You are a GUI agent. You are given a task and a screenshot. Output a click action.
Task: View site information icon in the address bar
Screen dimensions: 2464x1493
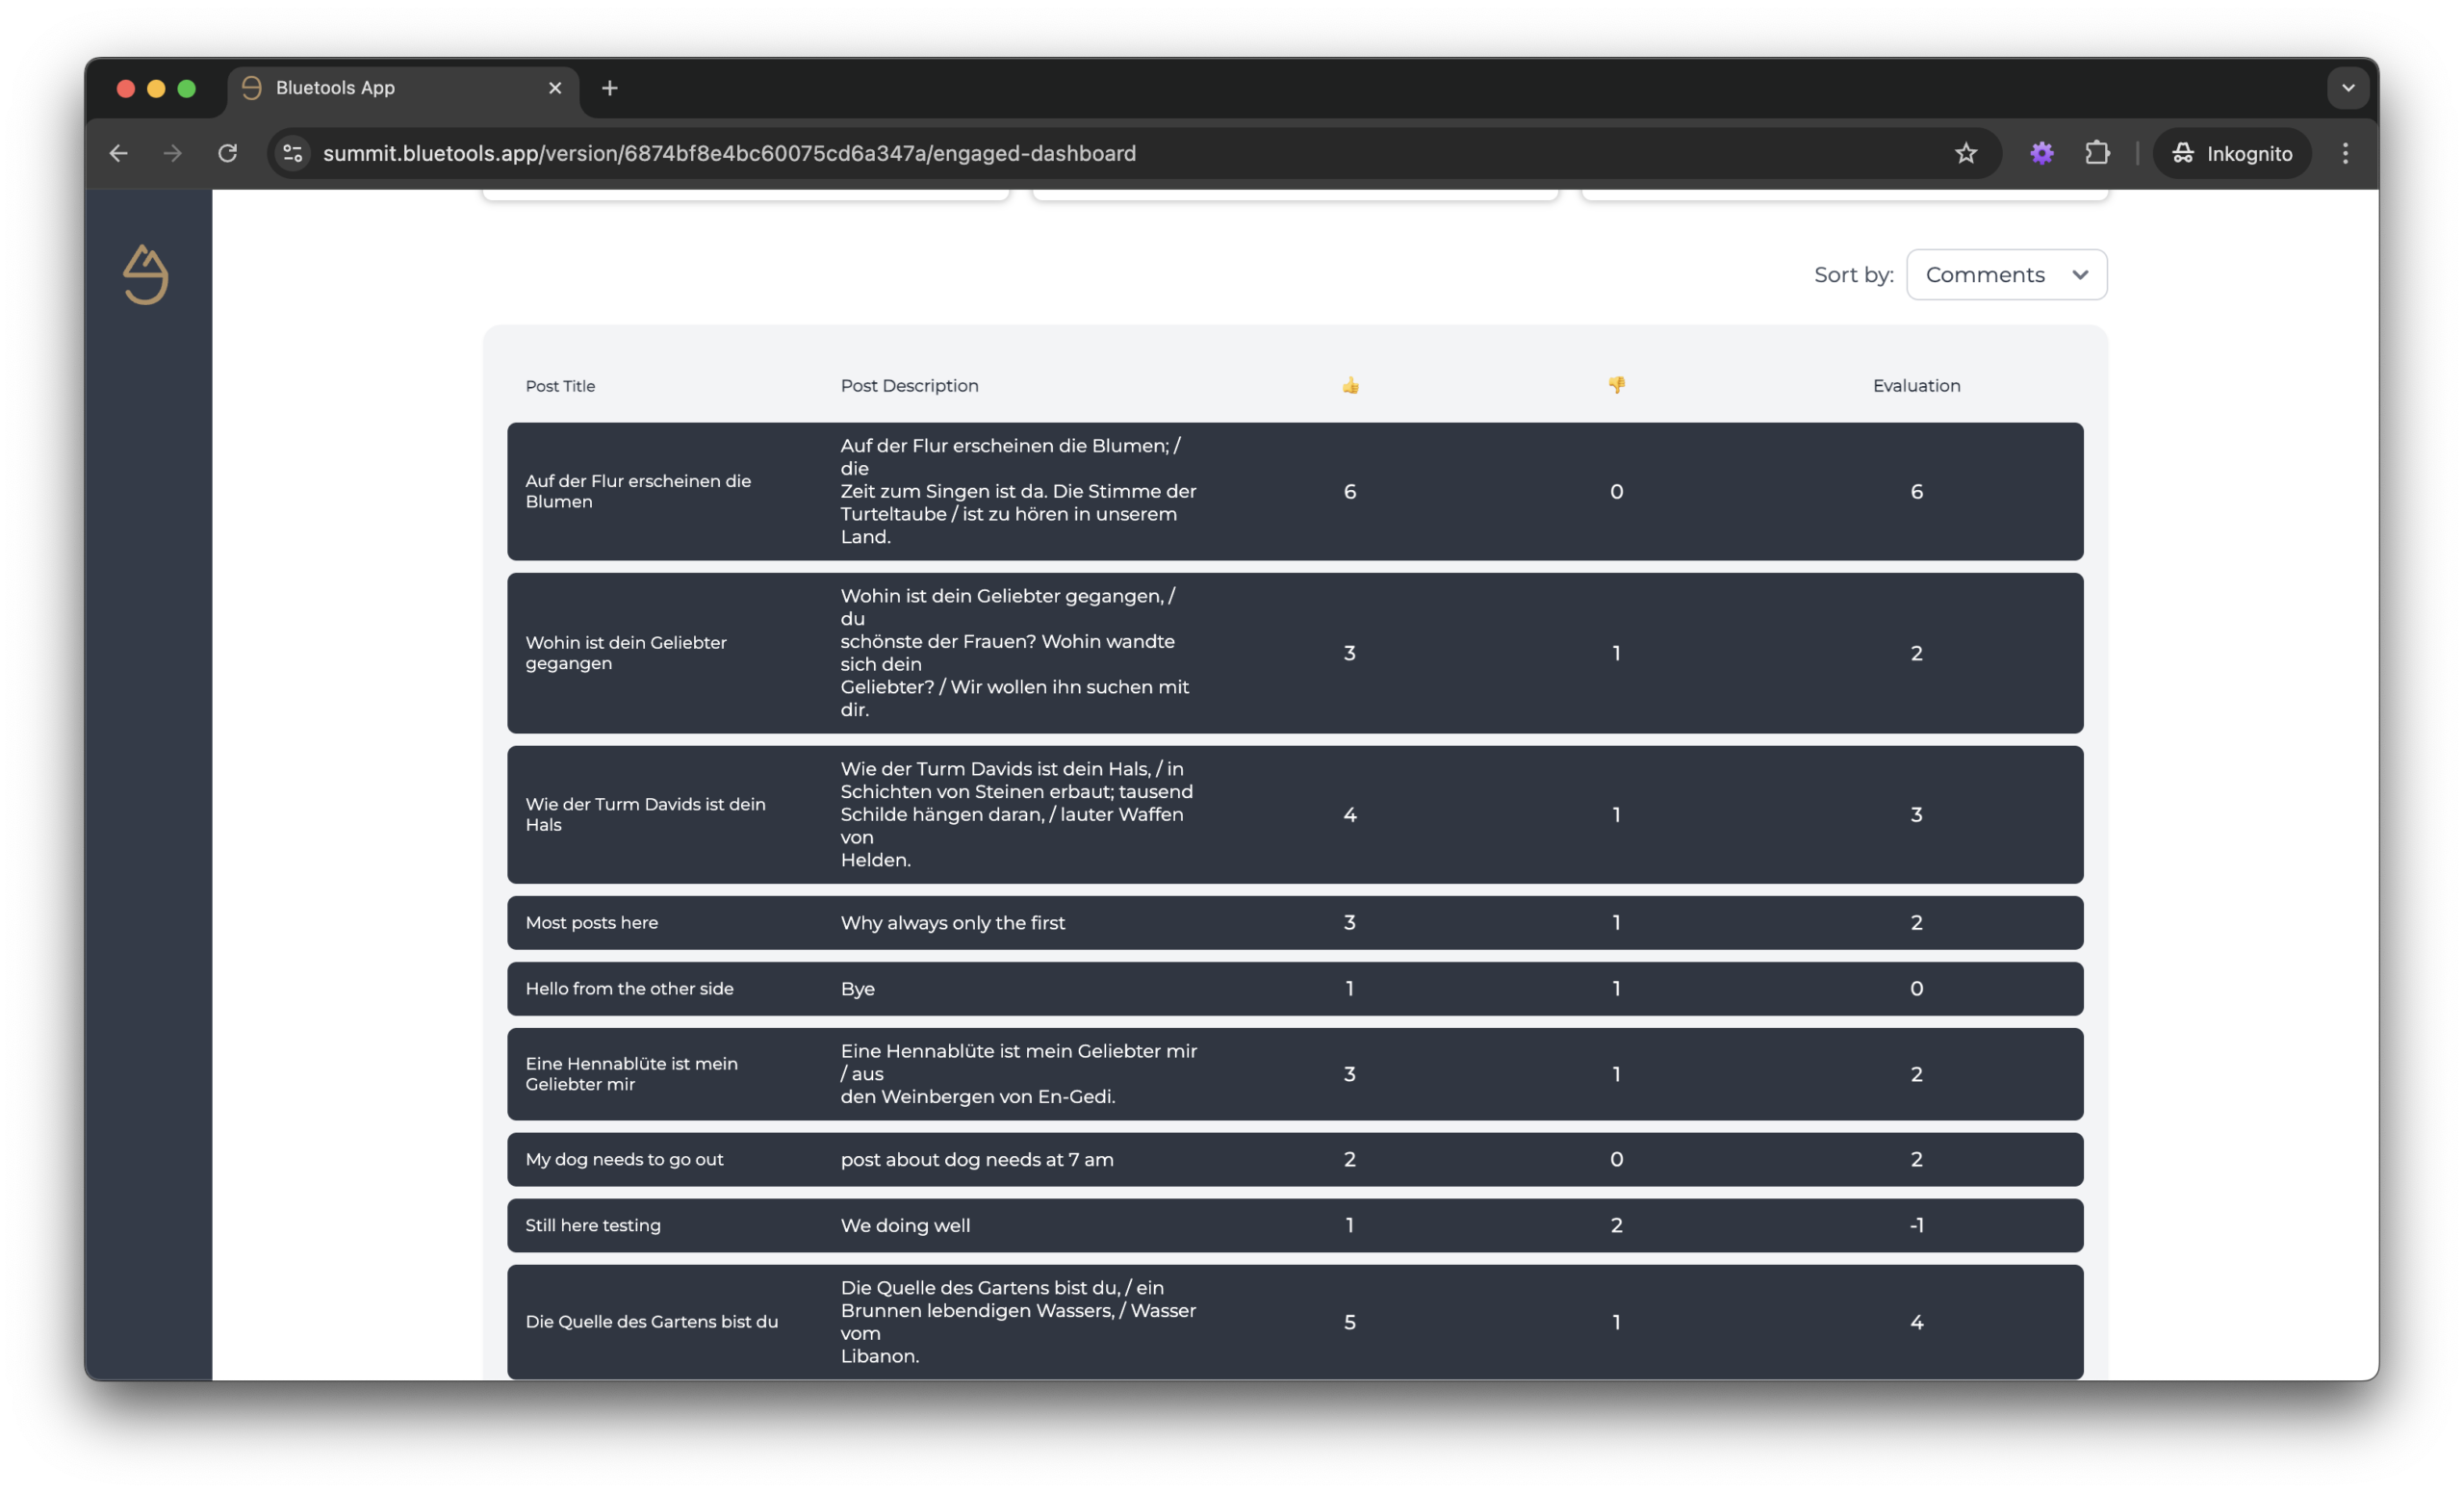click(293, 153)
